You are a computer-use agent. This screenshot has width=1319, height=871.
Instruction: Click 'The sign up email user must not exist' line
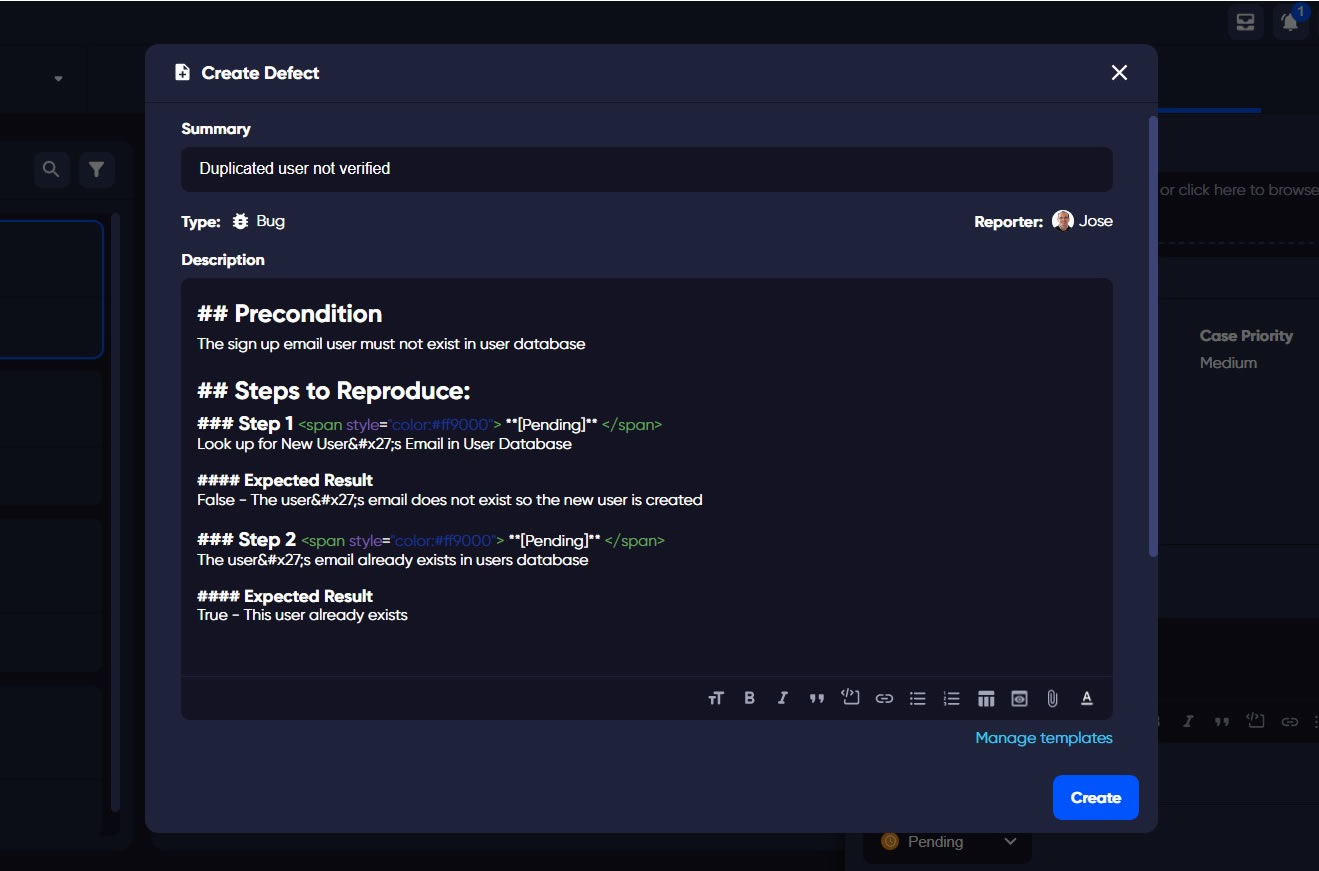pyautogui.click(x=391, y=344)
